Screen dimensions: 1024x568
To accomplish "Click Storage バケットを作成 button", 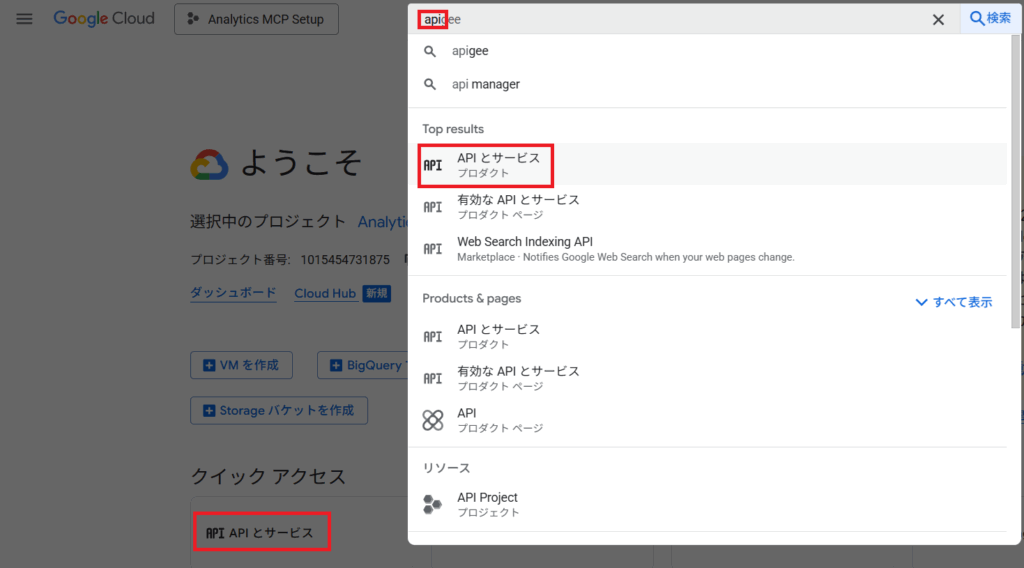I will (279, 410).
